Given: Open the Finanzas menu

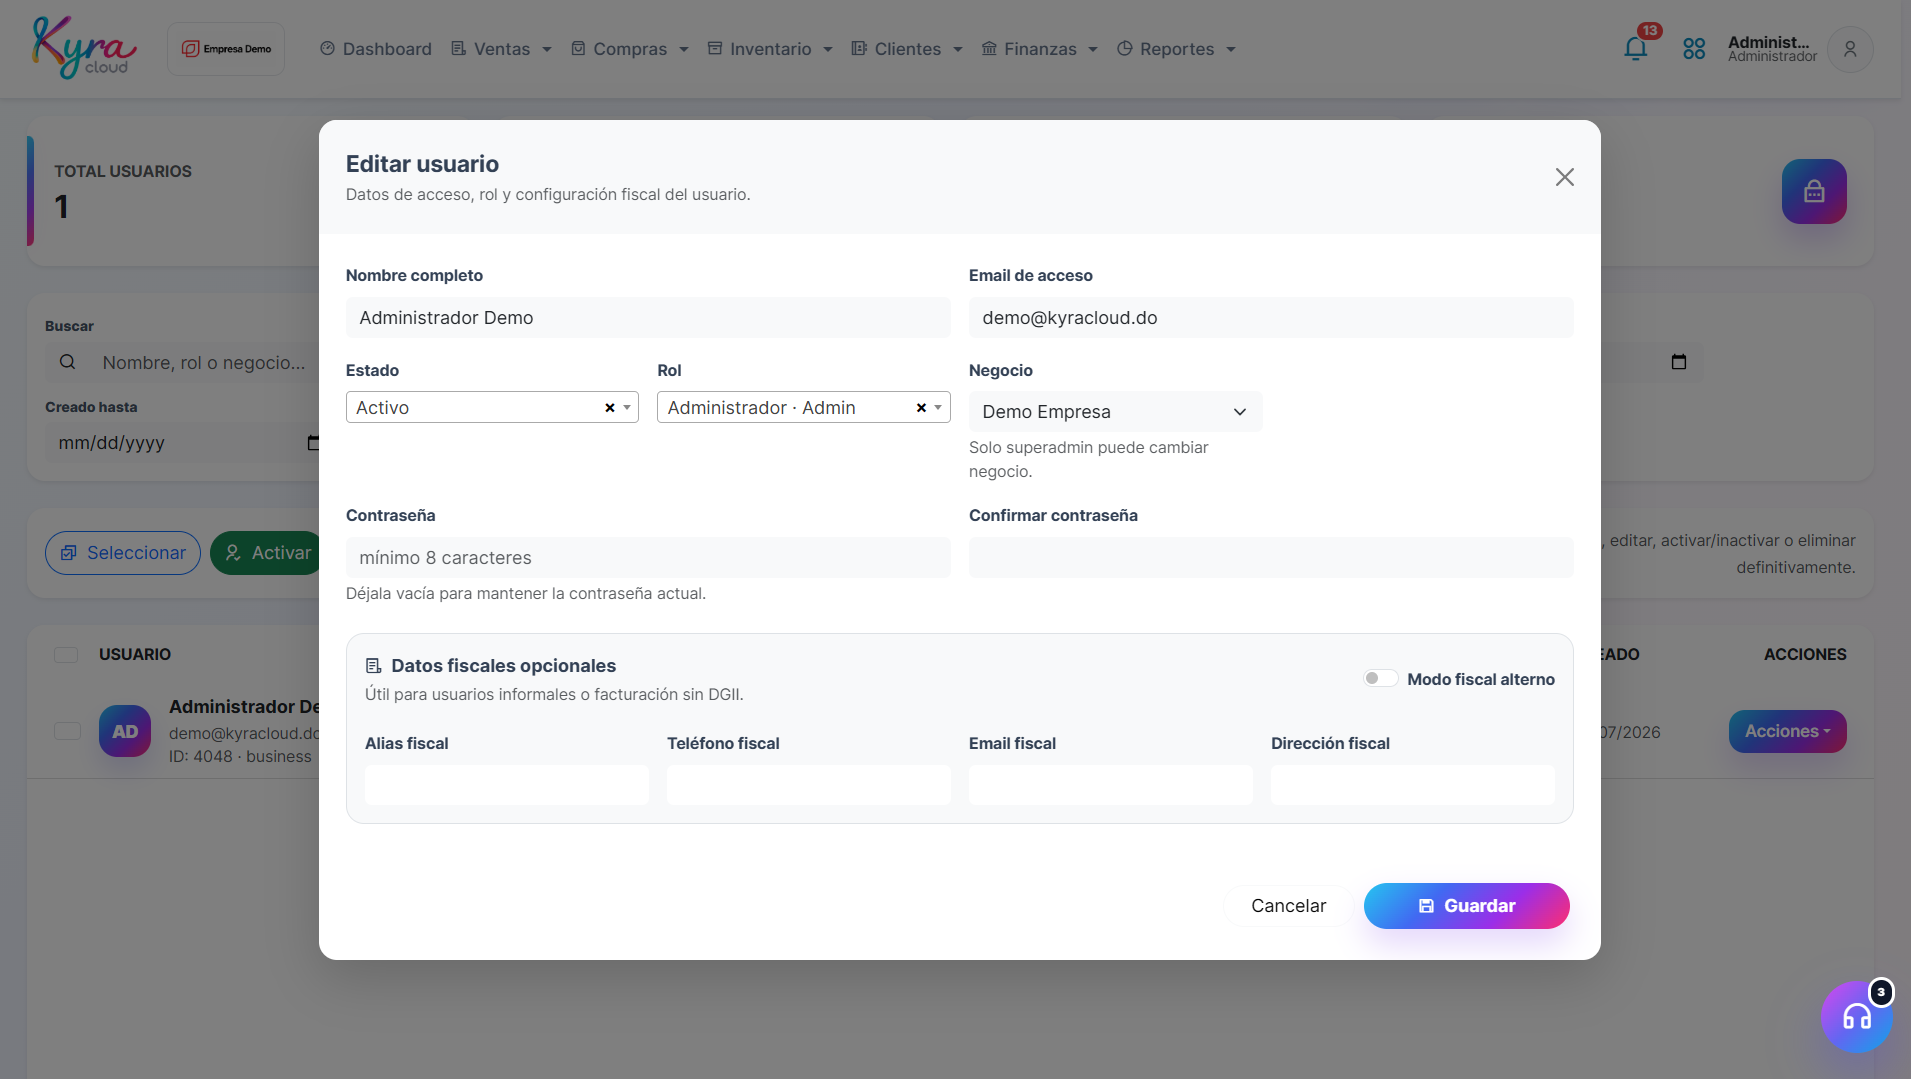Looking at the screenshot, I should (1039, 49).
